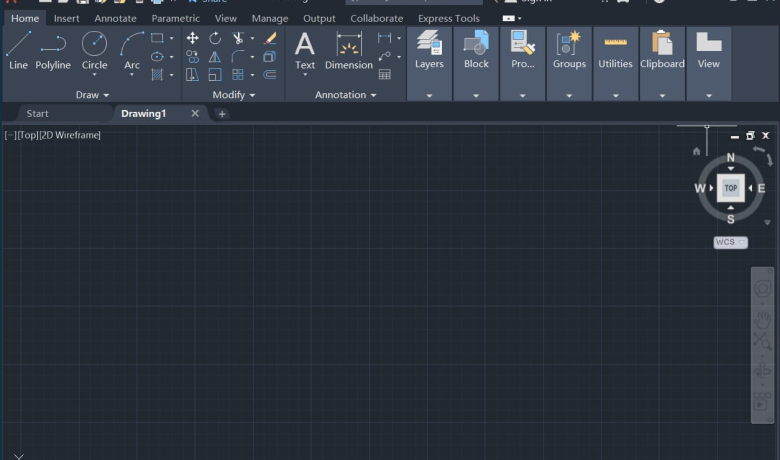Expand the Annotation panel dropdown
Viewport: 780px width, 460px height.
coord(345,95)
